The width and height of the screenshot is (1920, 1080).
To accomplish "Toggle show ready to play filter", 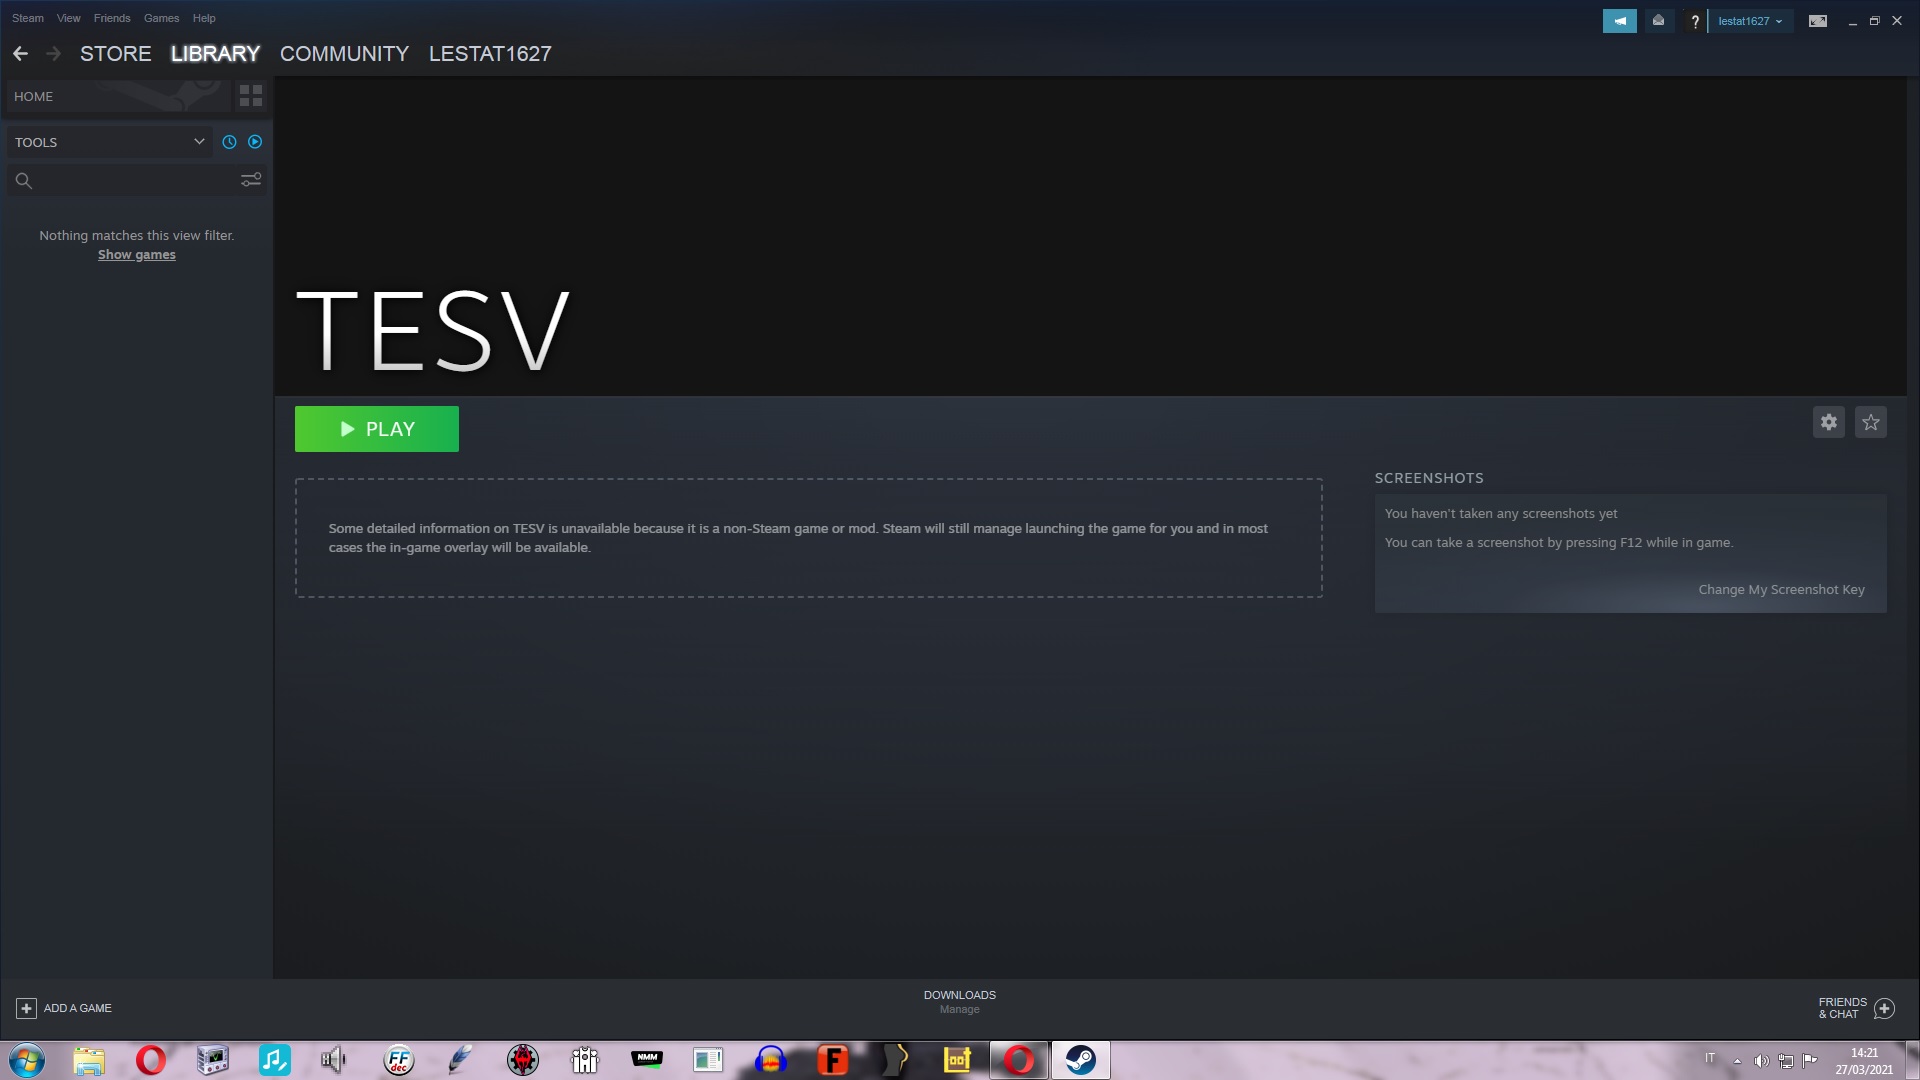I will tap(255, 142).
